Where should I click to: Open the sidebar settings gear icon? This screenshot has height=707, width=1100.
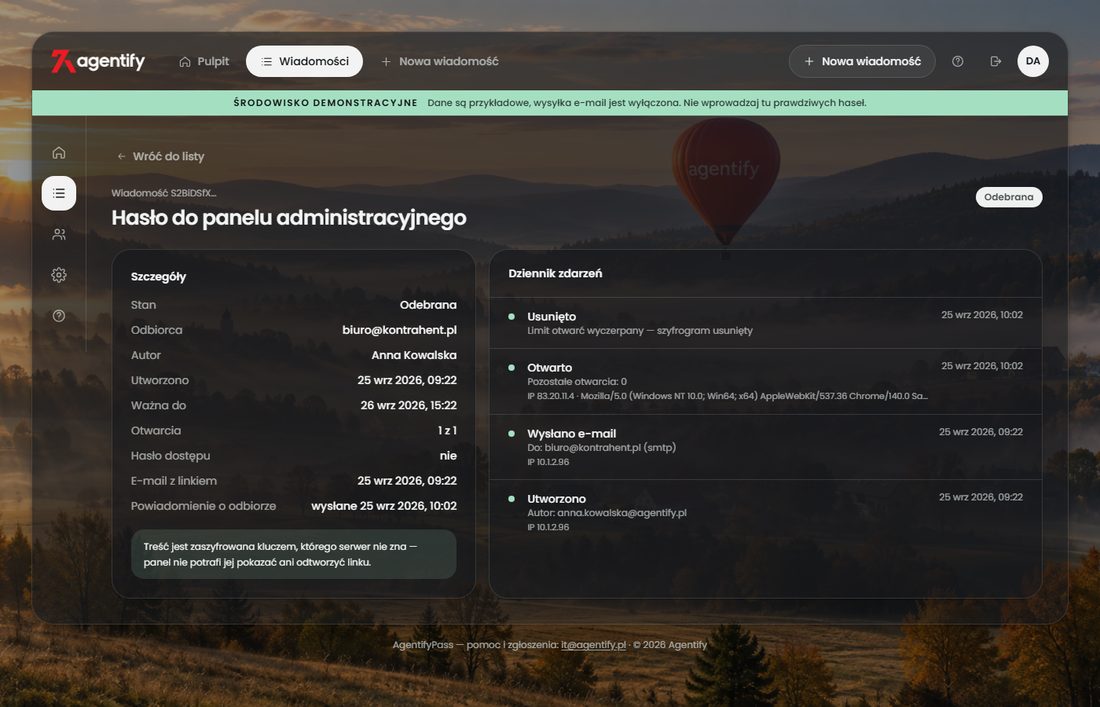pyautogui.click(x=59, y=275)
